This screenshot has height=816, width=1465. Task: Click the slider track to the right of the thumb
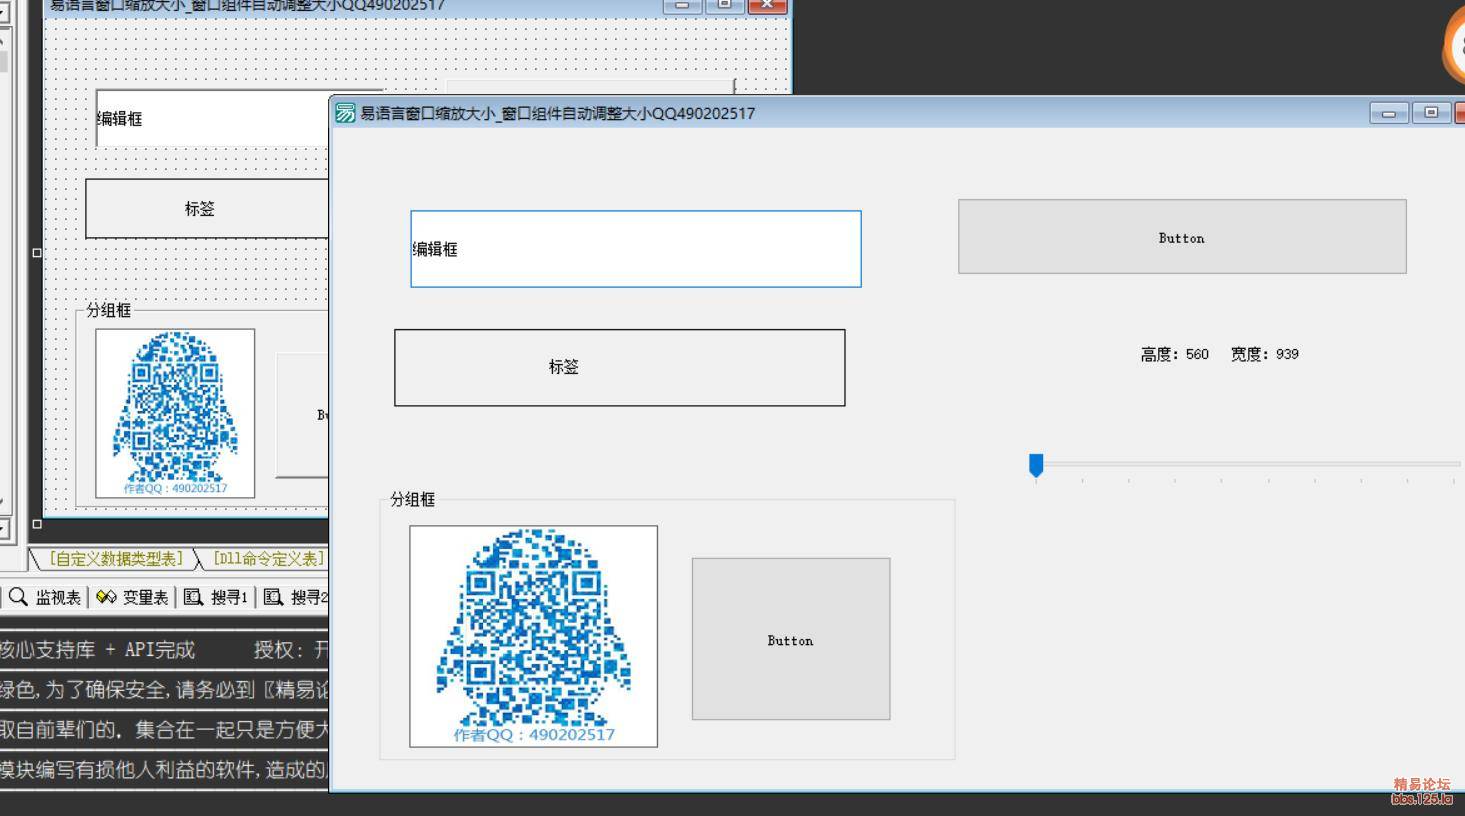[x=1250, y=464]
